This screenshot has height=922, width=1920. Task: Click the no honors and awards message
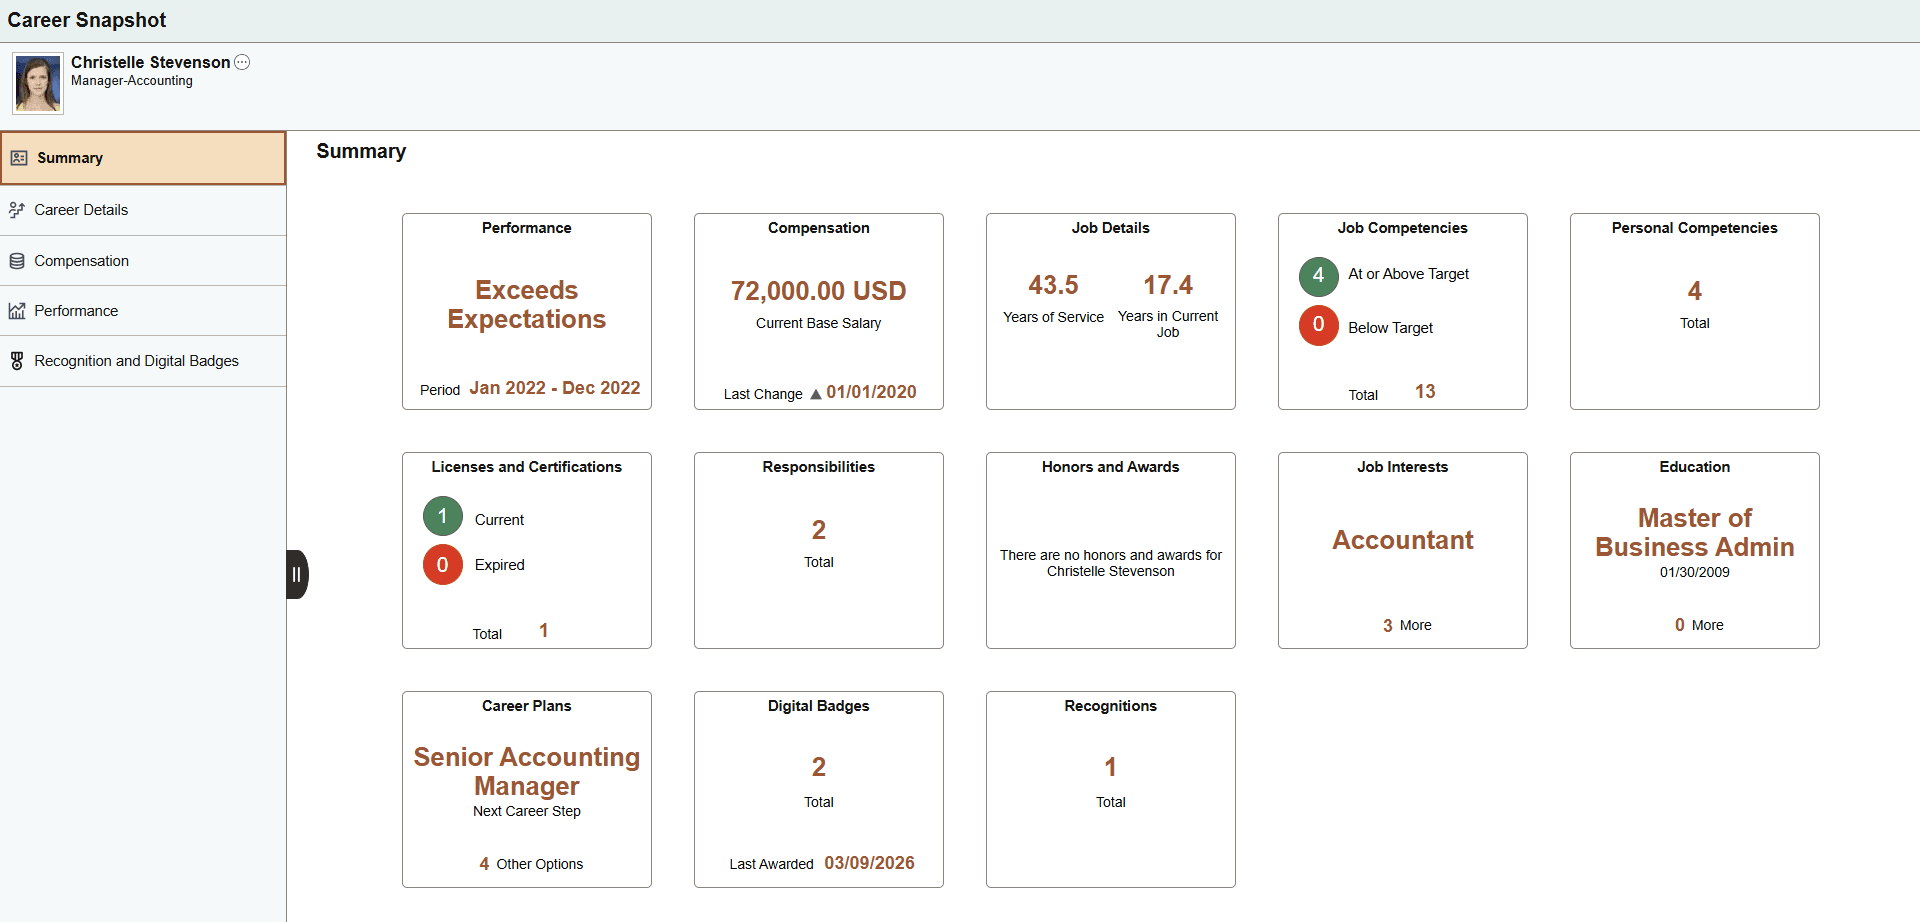pos(1111,563)
